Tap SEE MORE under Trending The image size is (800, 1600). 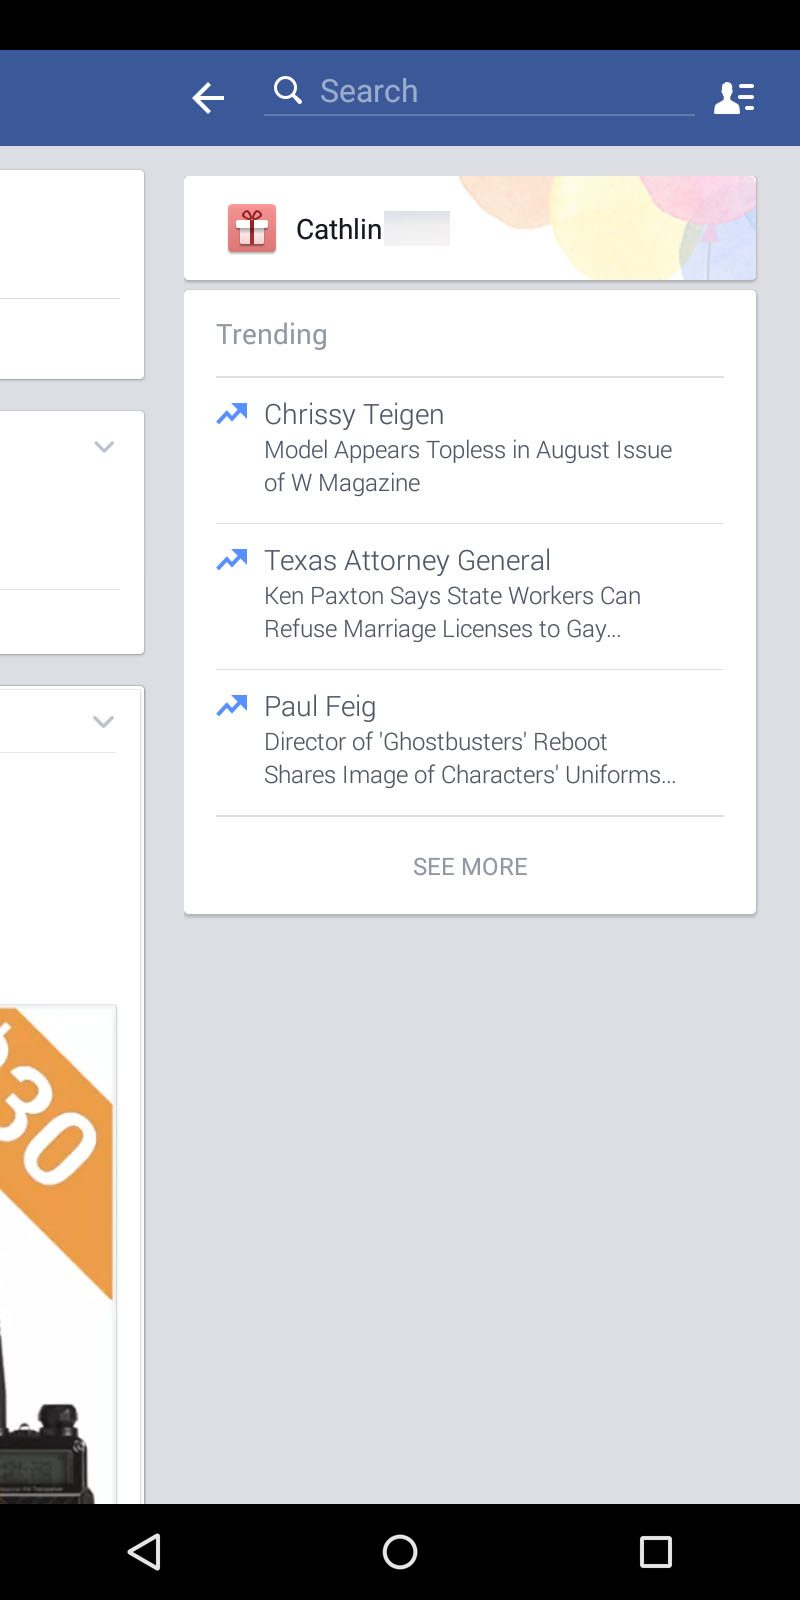coord(470,866)
